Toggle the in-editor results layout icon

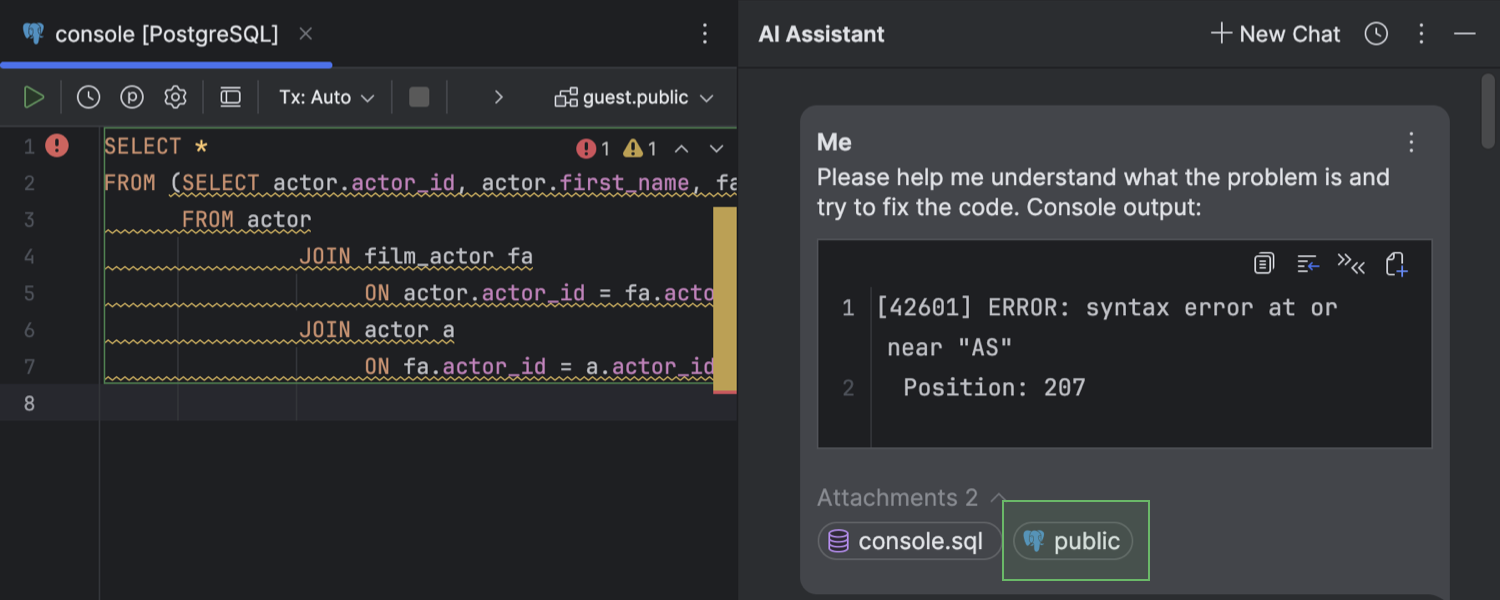pyautogui.click(x=231, y=97)
